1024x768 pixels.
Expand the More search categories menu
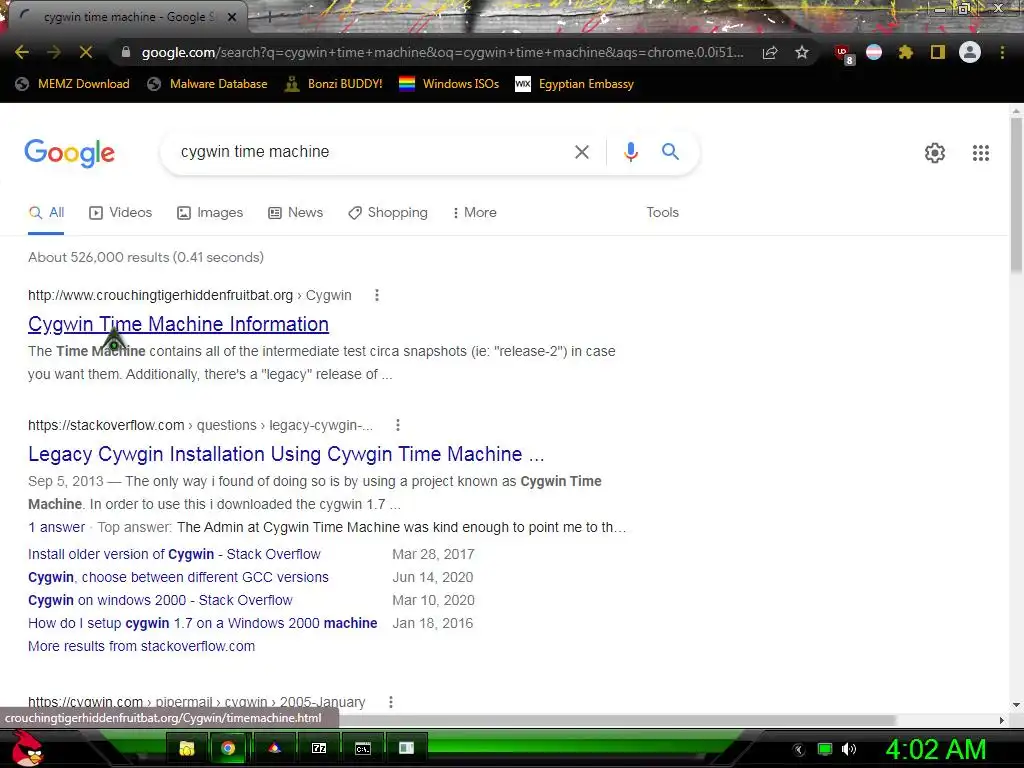click(475, 213)
